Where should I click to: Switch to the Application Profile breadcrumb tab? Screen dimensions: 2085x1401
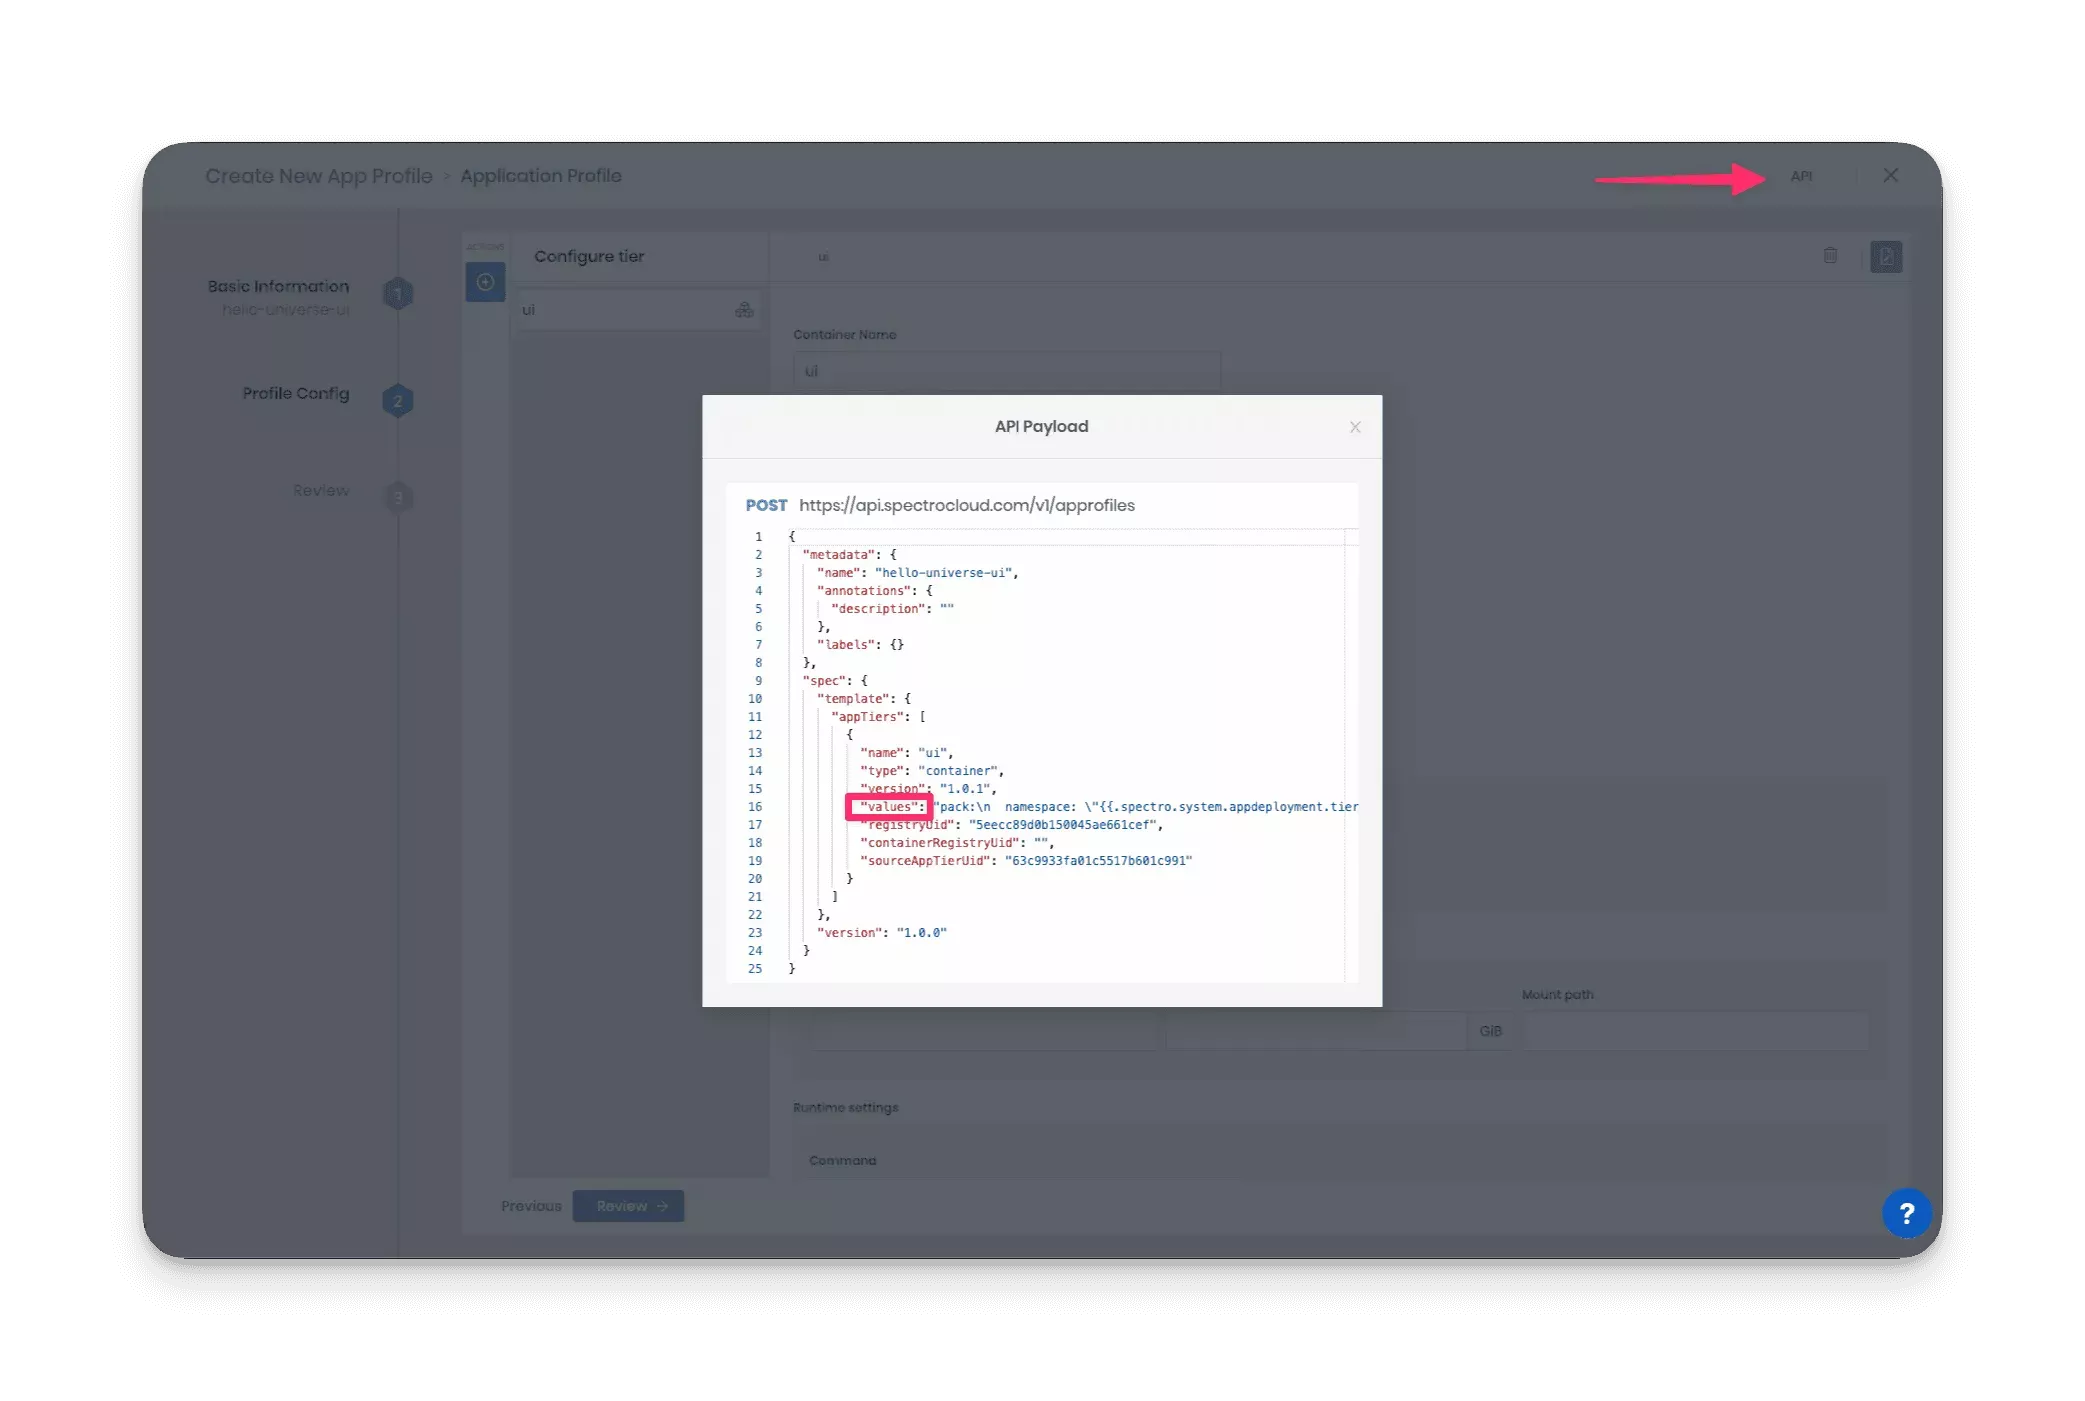(x=542, y=175)
